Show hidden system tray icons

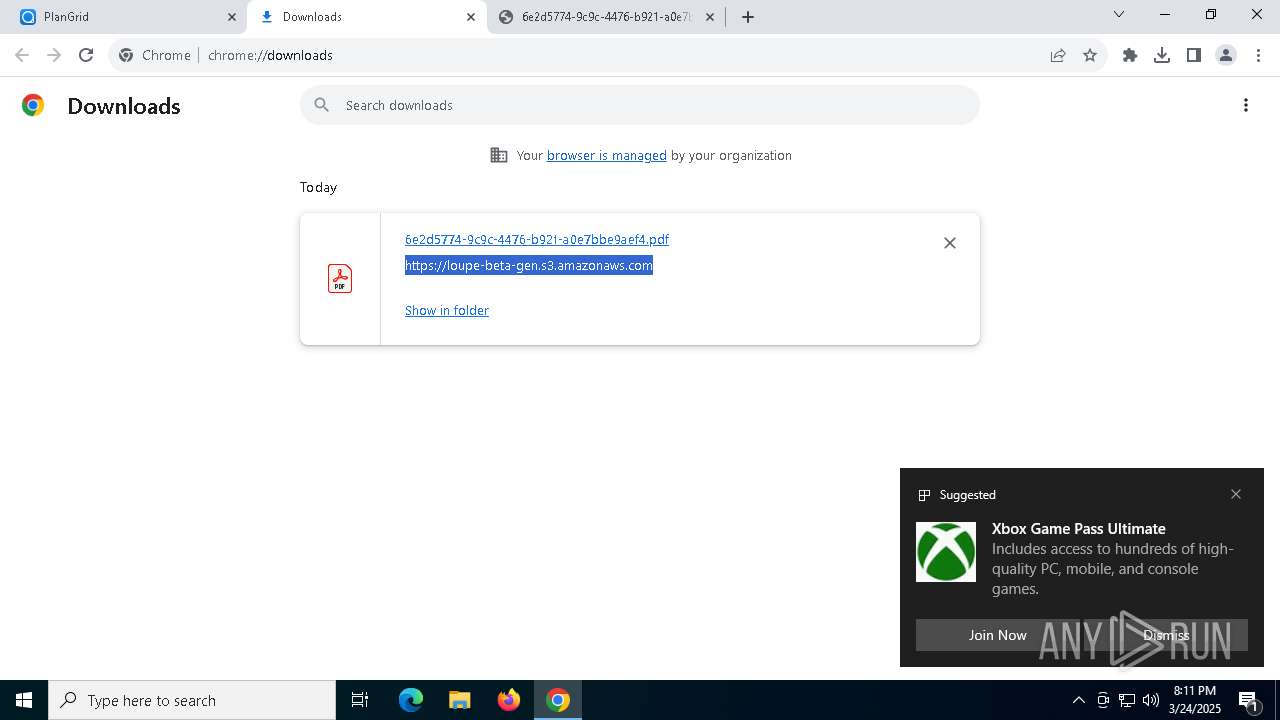click(1078, 700)
